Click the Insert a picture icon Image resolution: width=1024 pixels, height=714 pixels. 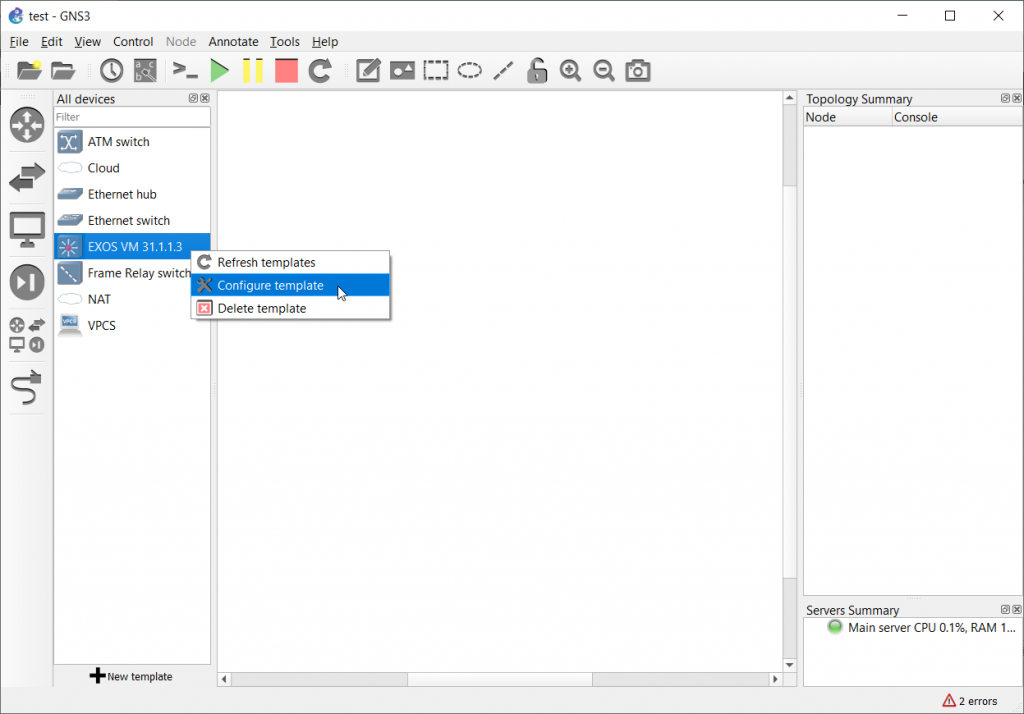point(402,70)
